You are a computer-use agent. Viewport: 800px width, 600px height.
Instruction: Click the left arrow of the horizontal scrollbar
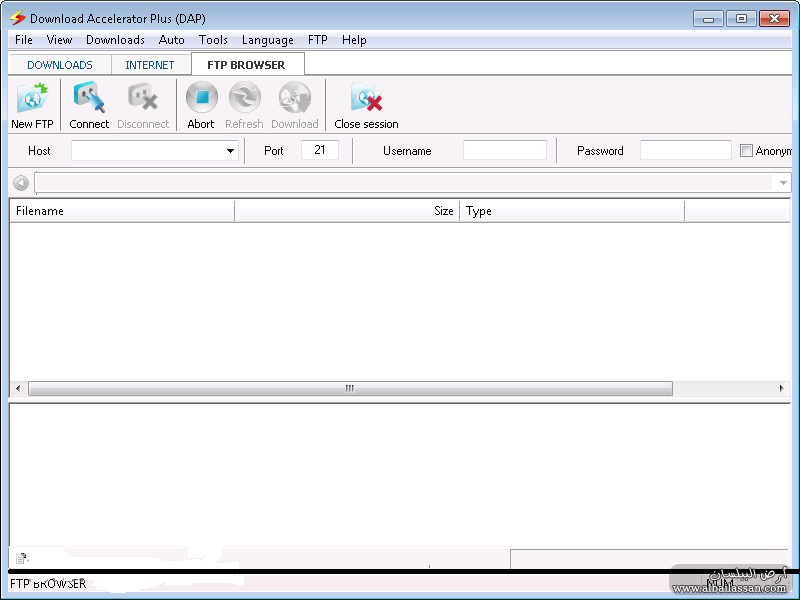(18, 388)
